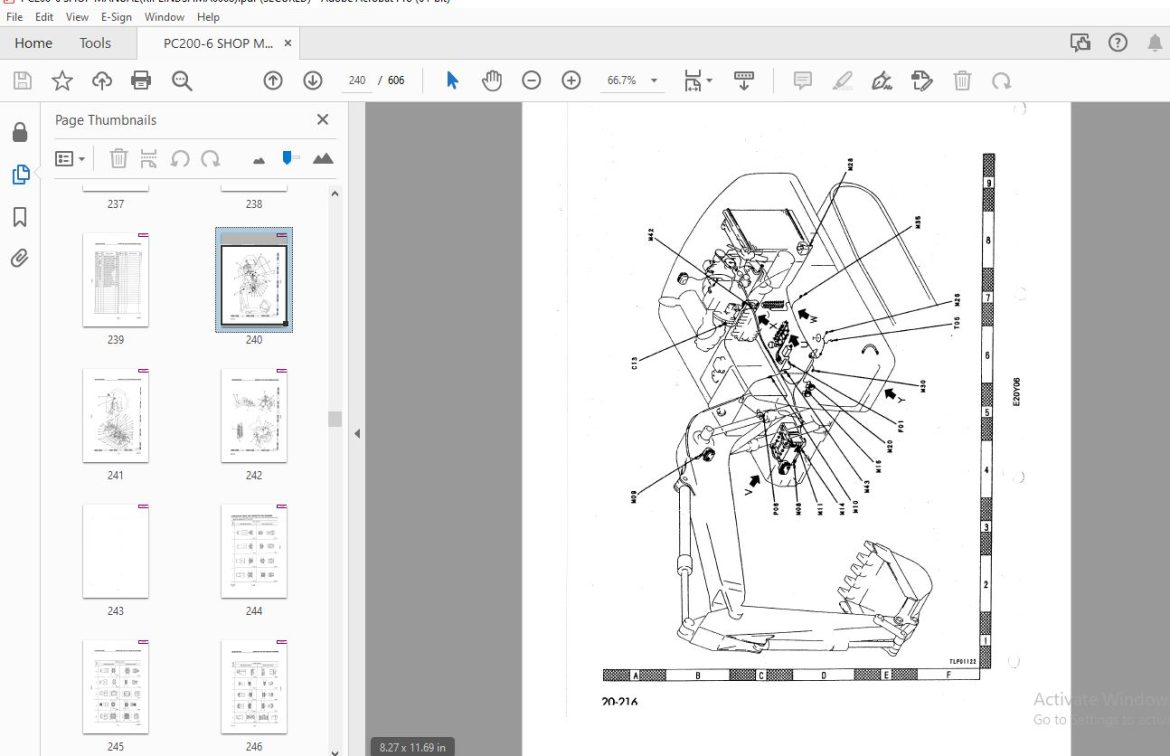Viewport: 1170px width, 756px height.
Task: Close the Page Thumbnails panel
Action: coord(322,119)
